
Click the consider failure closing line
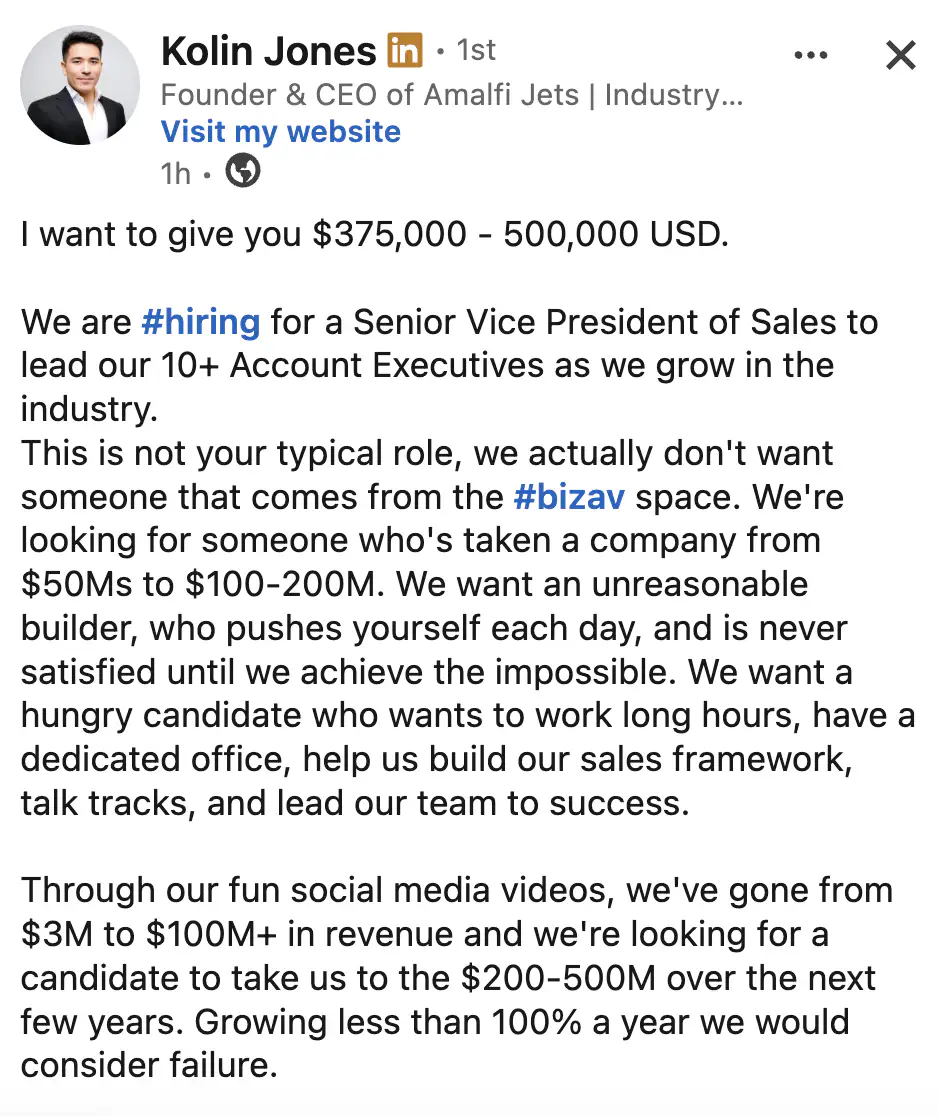coord(148,1066)
